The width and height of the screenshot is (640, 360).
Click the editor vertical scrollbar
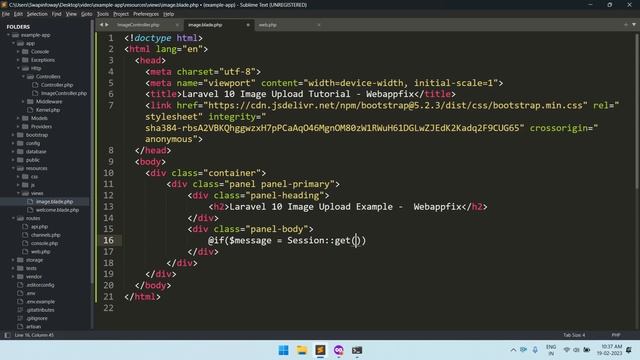[x=637, y=110]
